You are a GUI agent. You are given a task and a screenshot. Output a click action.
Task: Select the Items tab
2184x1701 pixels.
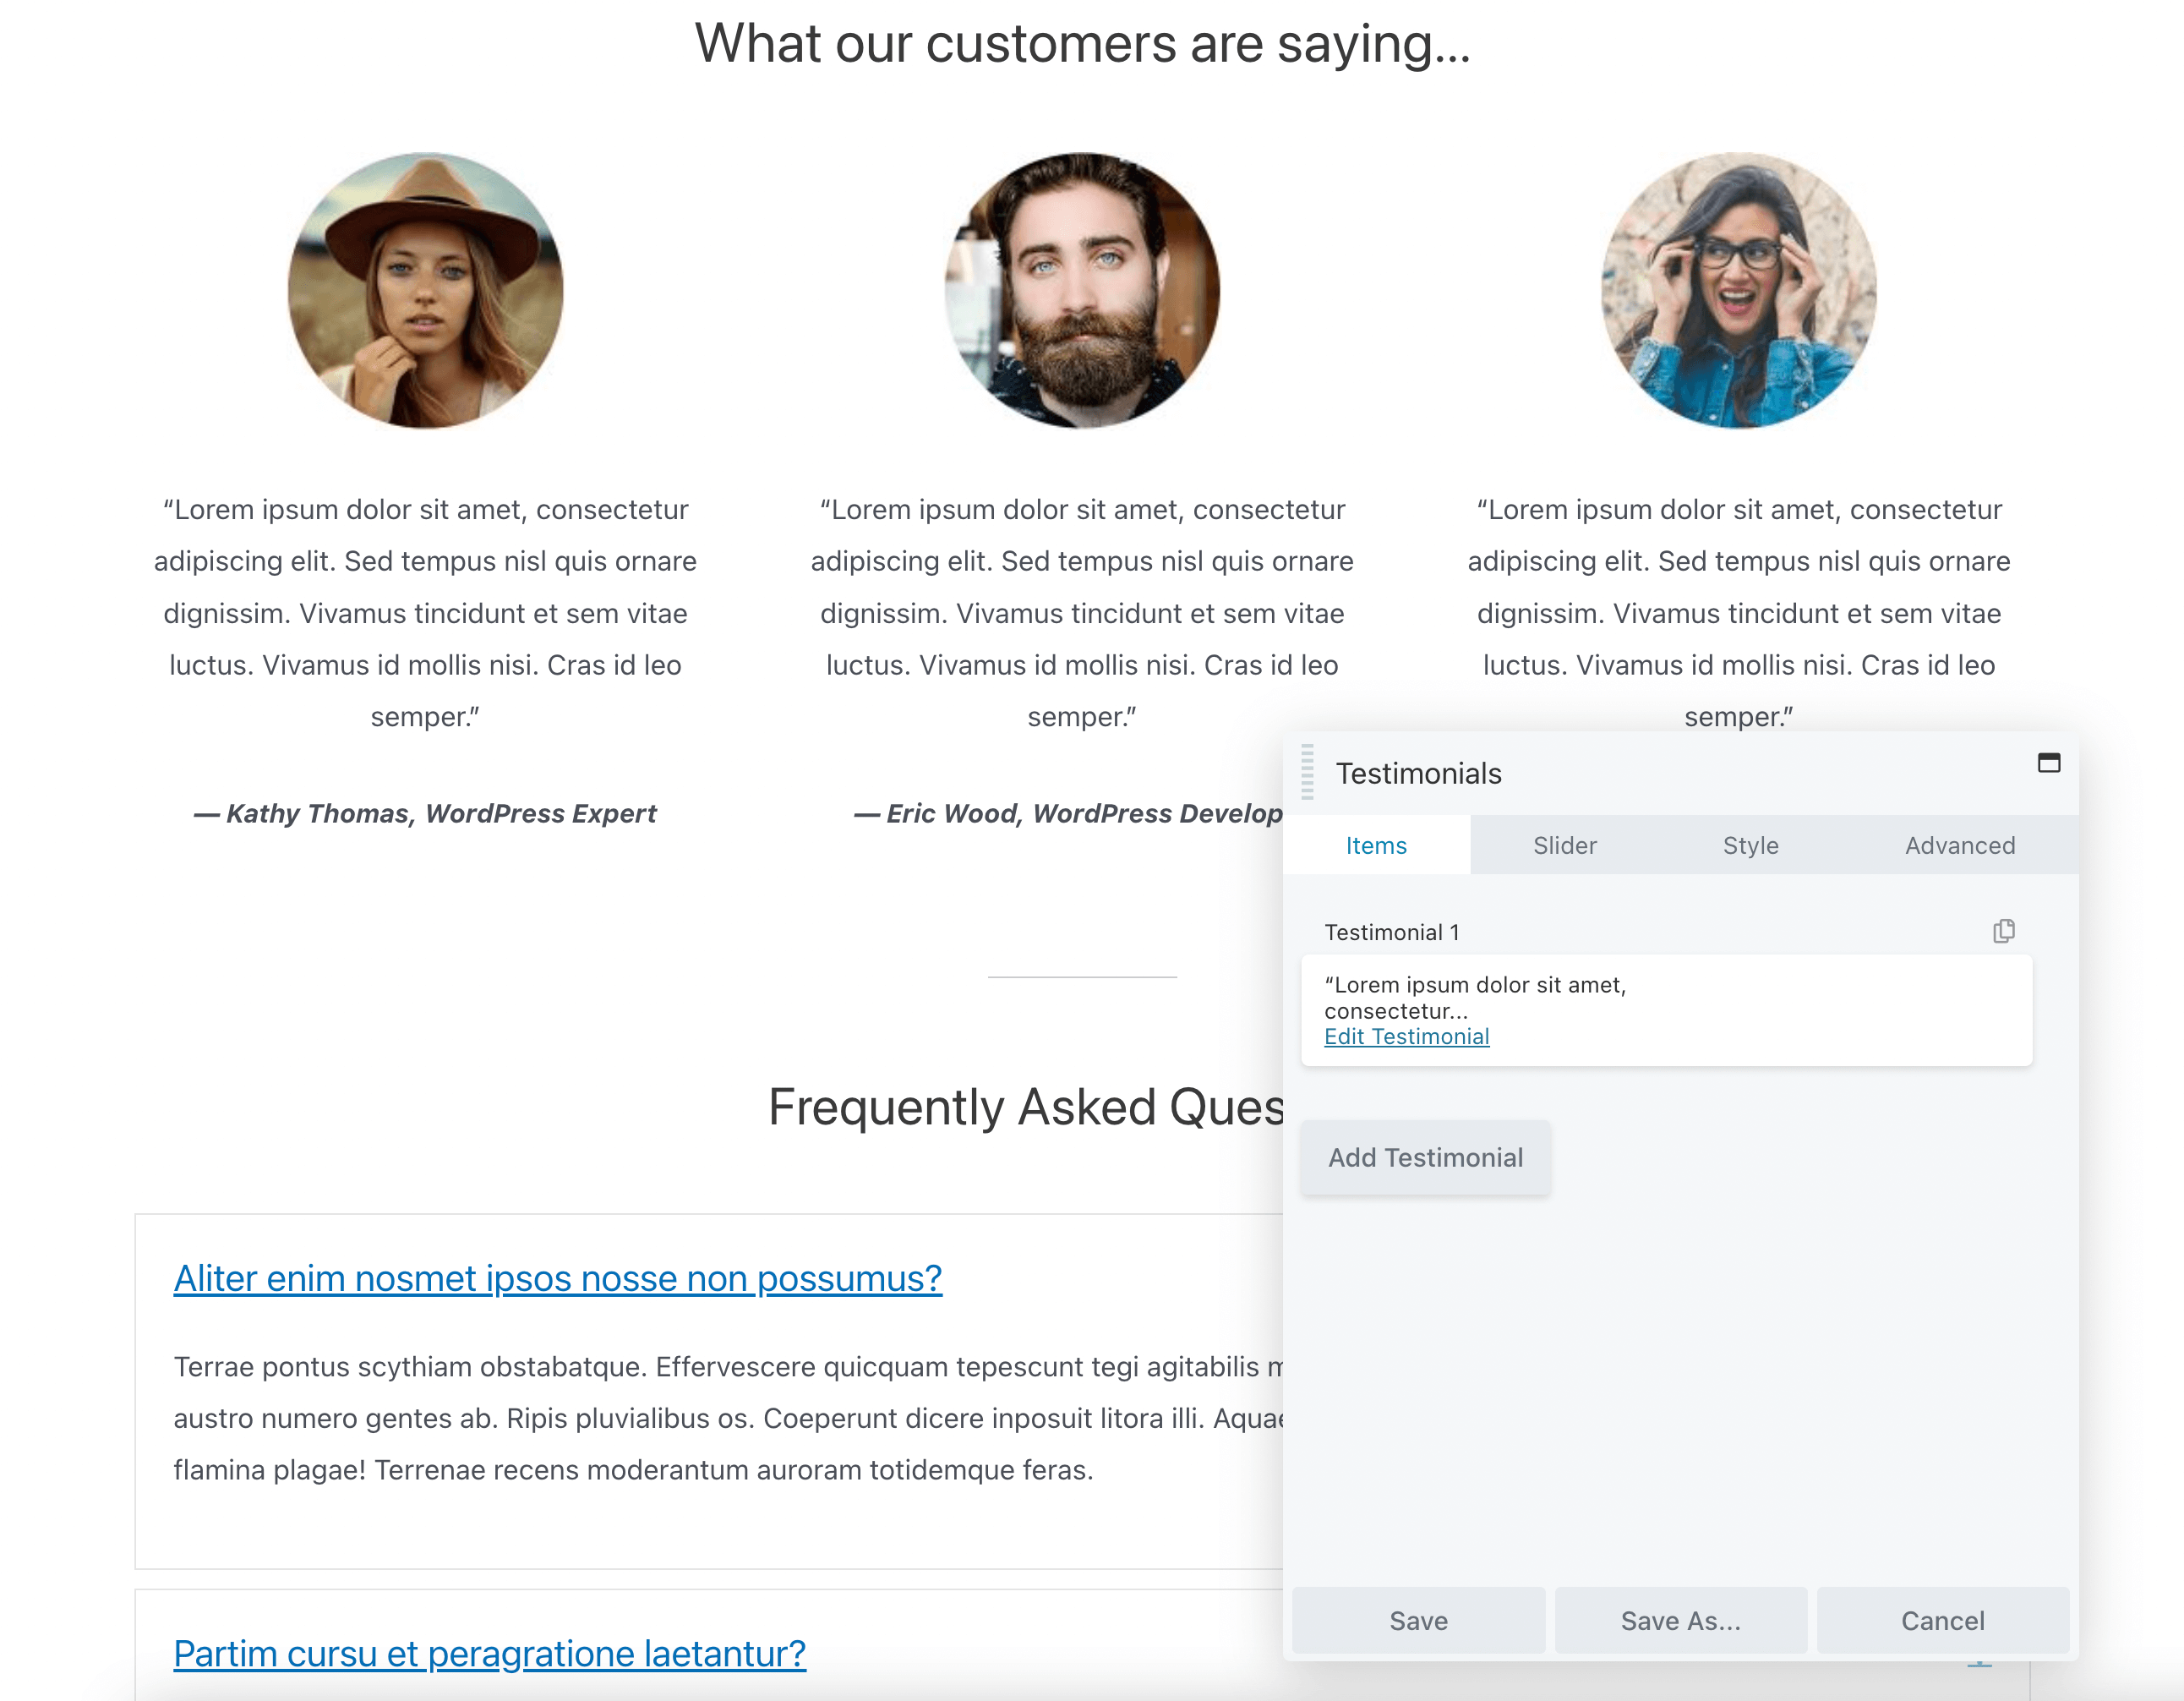pyautogui.click(x=1376, y=845)
